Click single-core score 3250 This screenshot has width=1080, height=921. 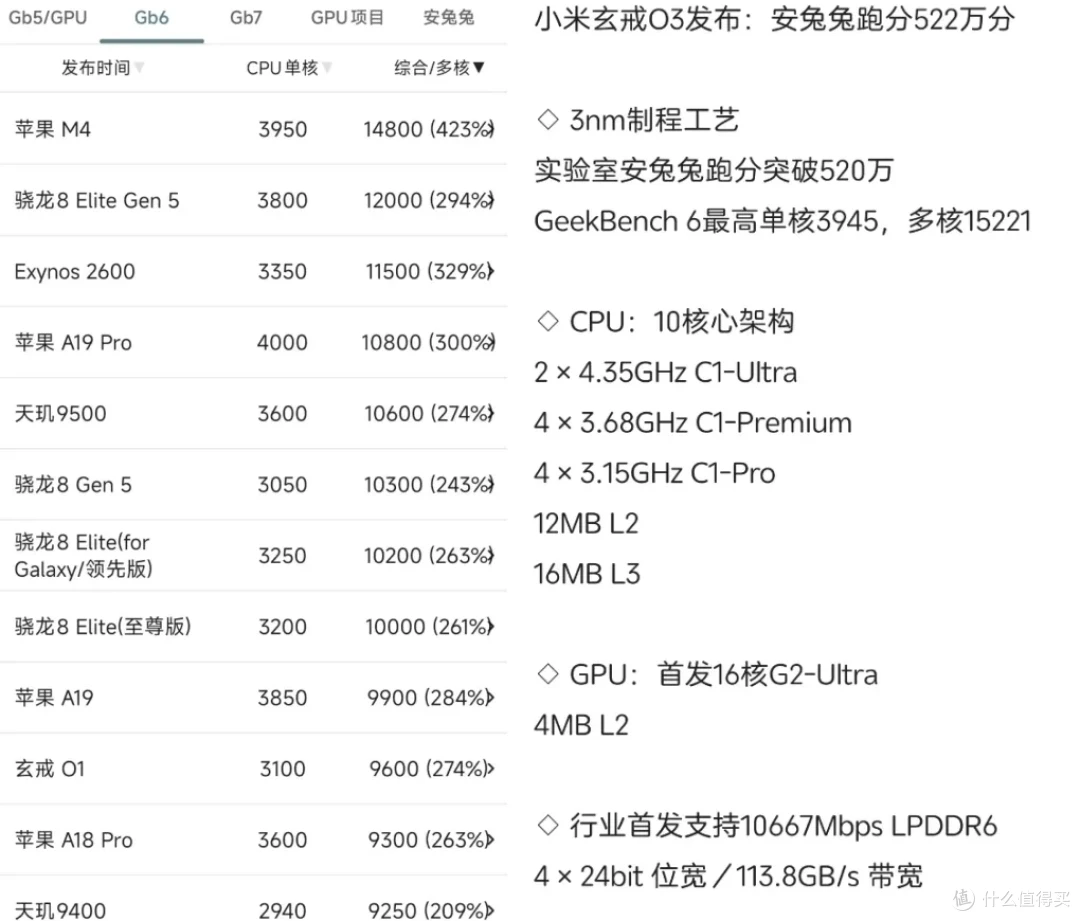click(x=282, y=555)
